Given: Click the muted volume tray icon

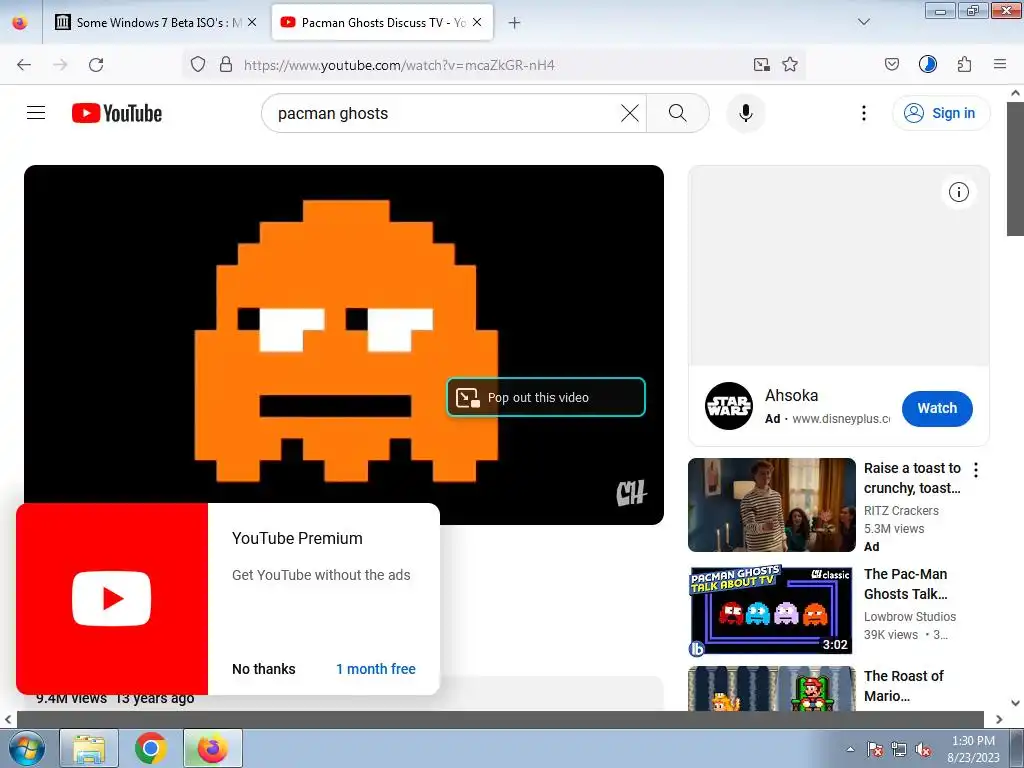Looking at the screenshot, I should [923, 749].
